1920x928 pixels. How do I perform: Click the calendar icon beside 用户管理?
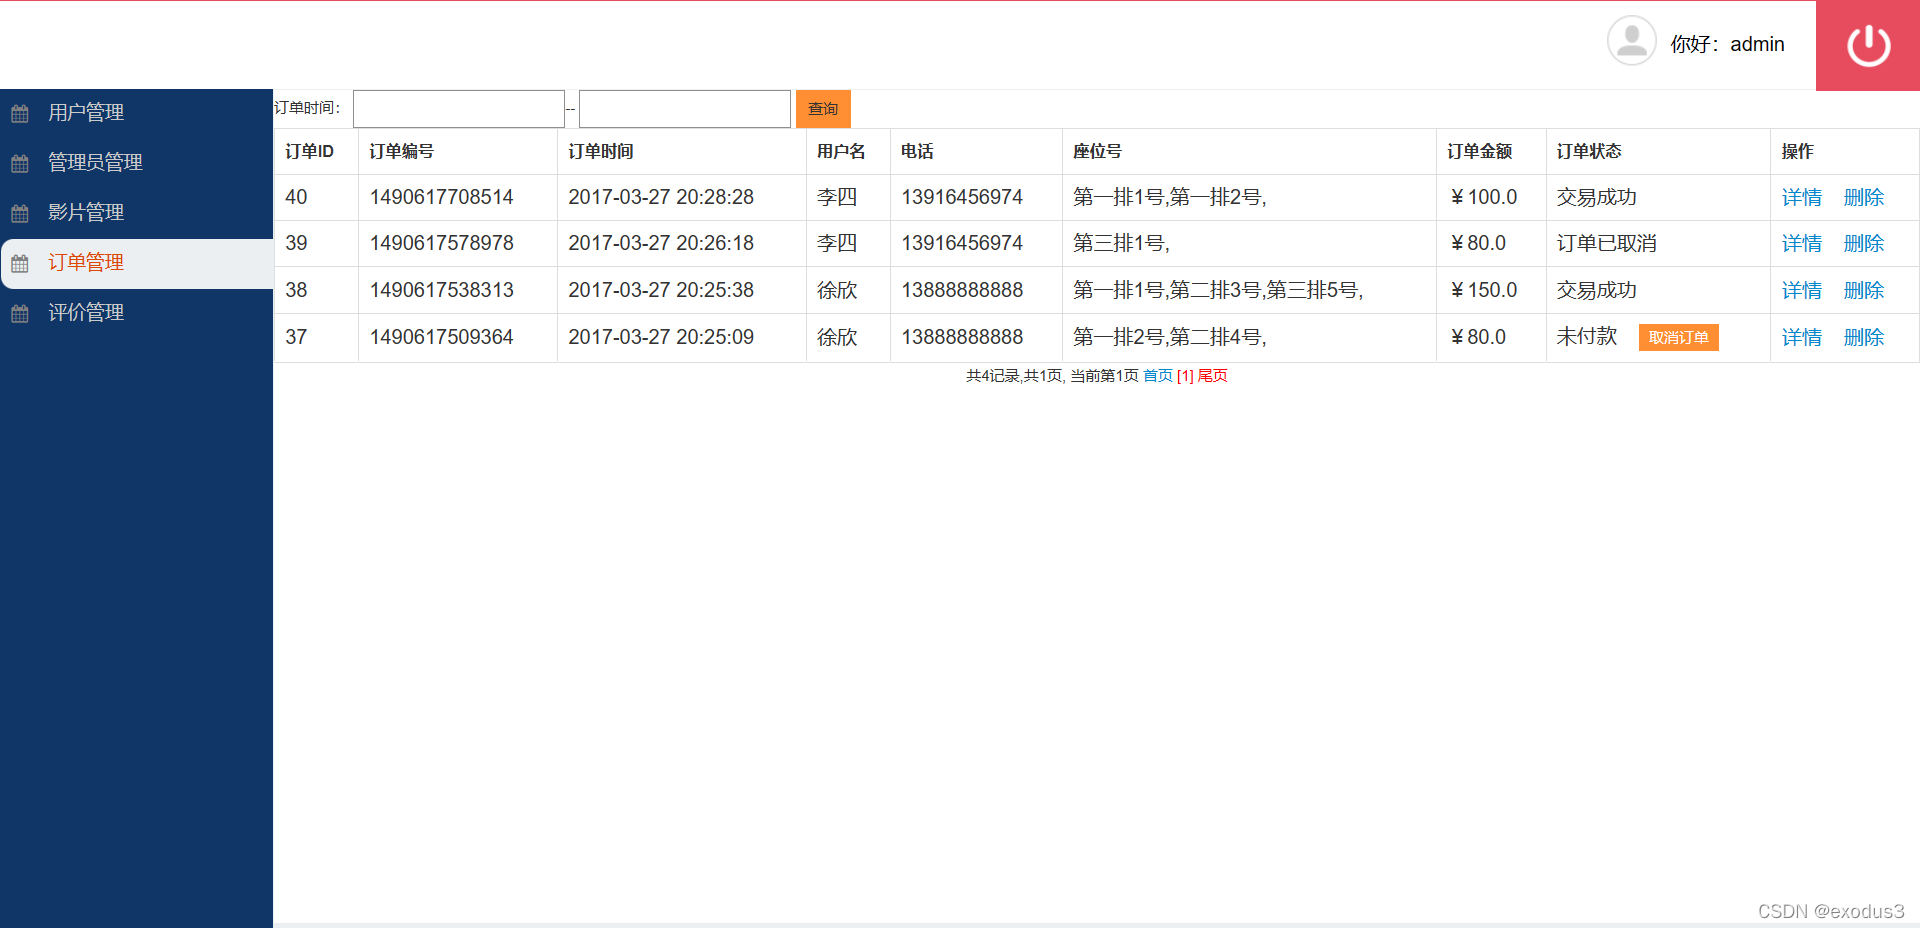point(20,113)
